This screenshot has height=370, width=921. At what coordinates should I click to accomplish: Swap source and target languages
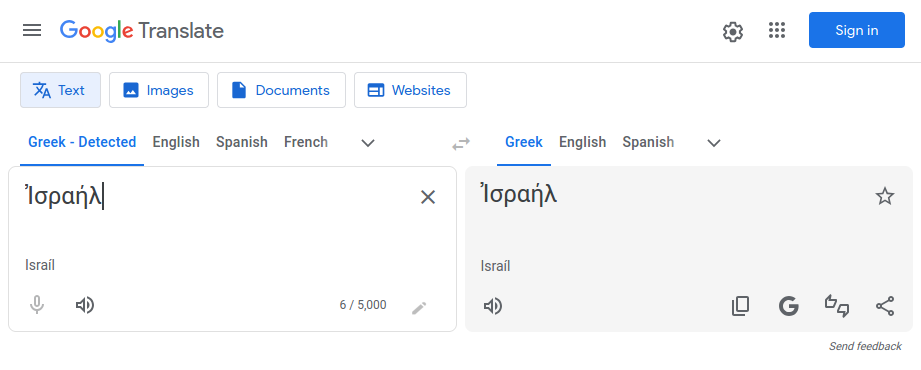tap(461, 143)
